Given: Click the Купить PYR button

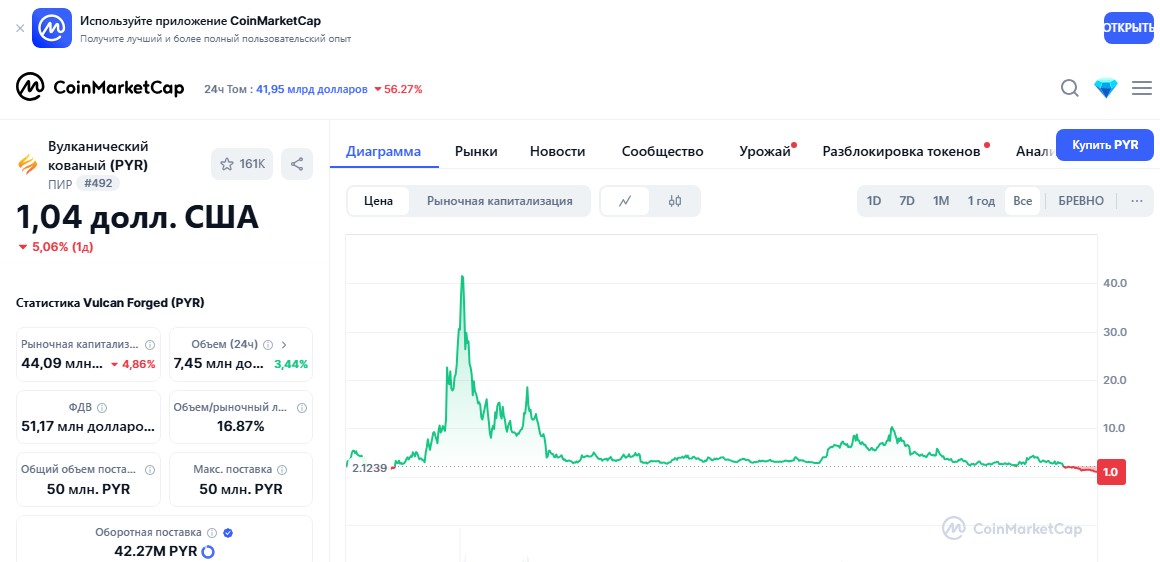Looking at the screenshot, I should [x=1105, y=144].
